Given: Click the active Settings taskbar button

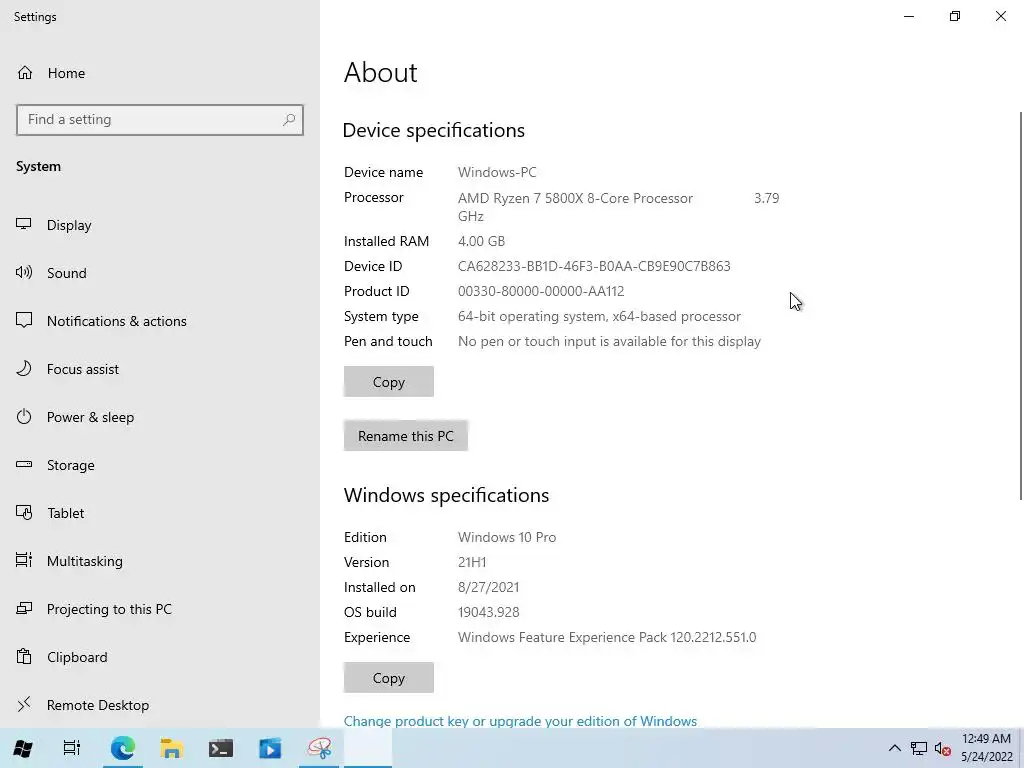Looking at the screenshot, I should point(368,748).
